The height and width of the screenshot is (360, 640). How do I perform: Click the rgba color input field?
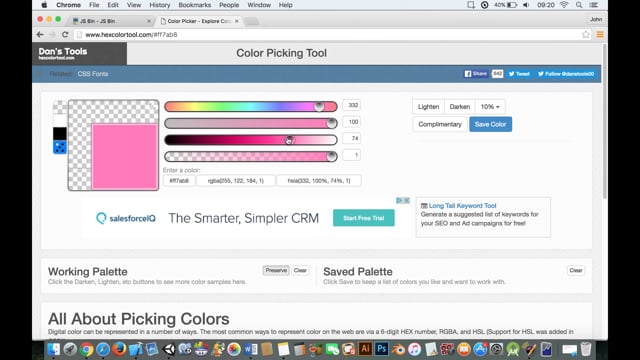tap(236, 180)
